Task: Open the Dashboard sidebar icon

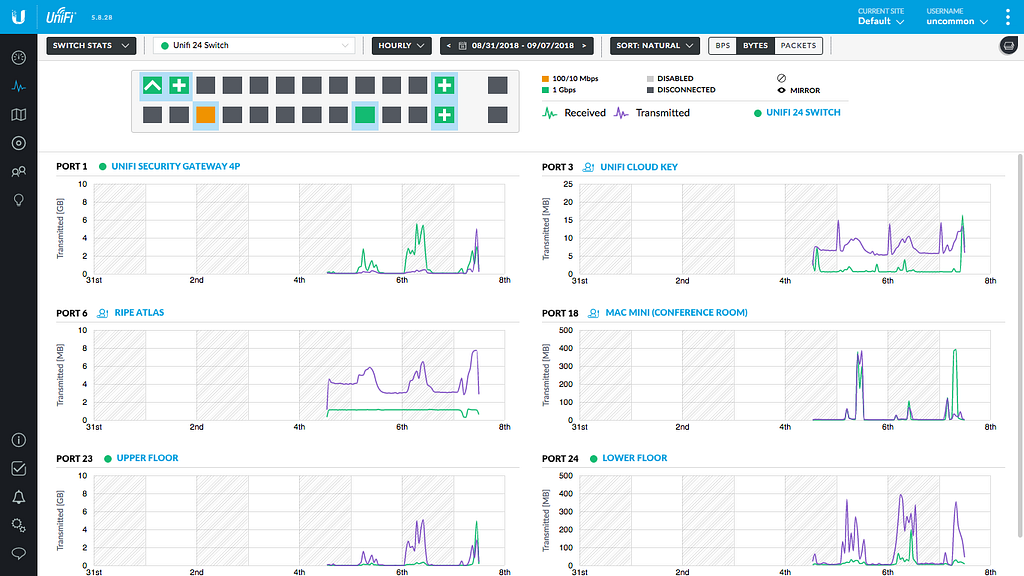Action: point(18,57)
